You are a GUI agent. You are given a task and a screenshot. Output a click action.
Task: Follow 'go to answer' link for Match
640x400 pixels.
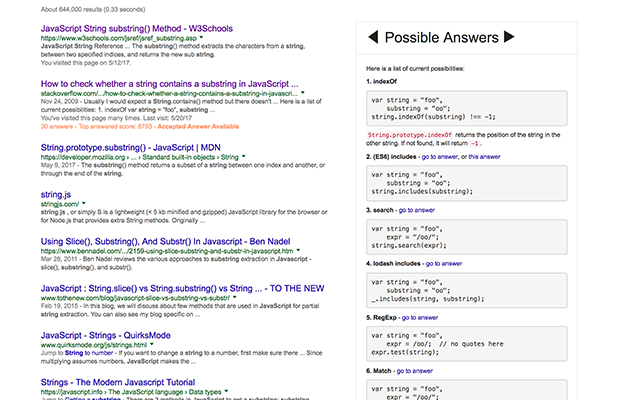(x=415, y=371)
